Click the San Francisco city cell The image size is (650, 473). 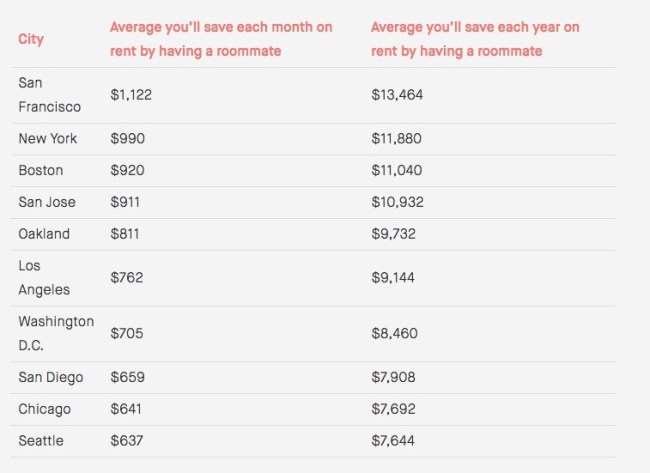pyautogui.click(x=50, y=95)
